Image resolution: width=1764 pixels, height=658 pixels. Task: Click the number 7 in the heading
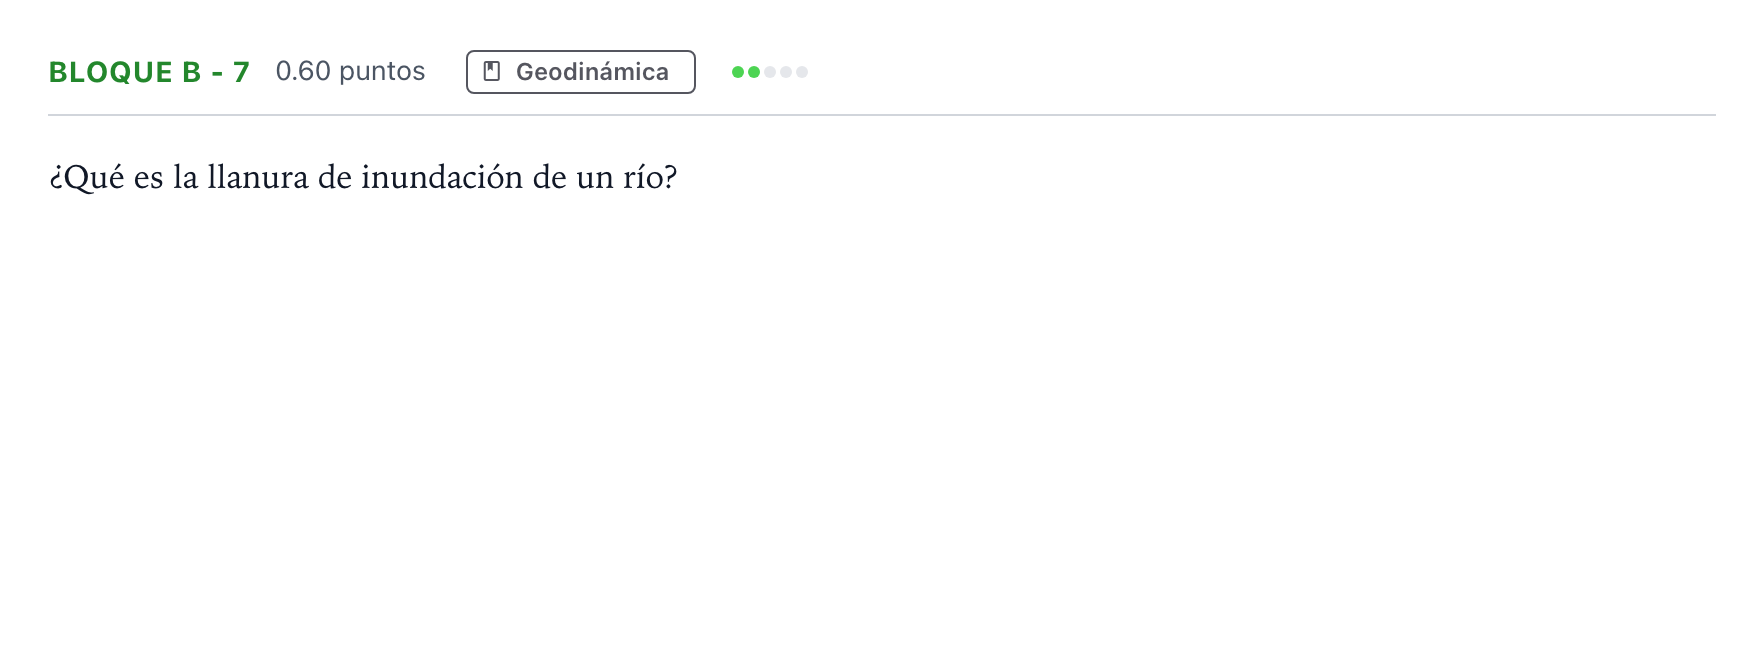coord(241,72)
